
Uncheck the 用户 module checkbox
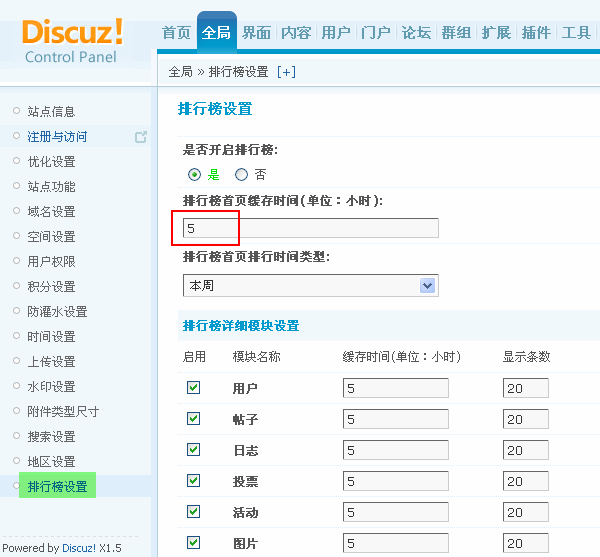pos(194,388)
